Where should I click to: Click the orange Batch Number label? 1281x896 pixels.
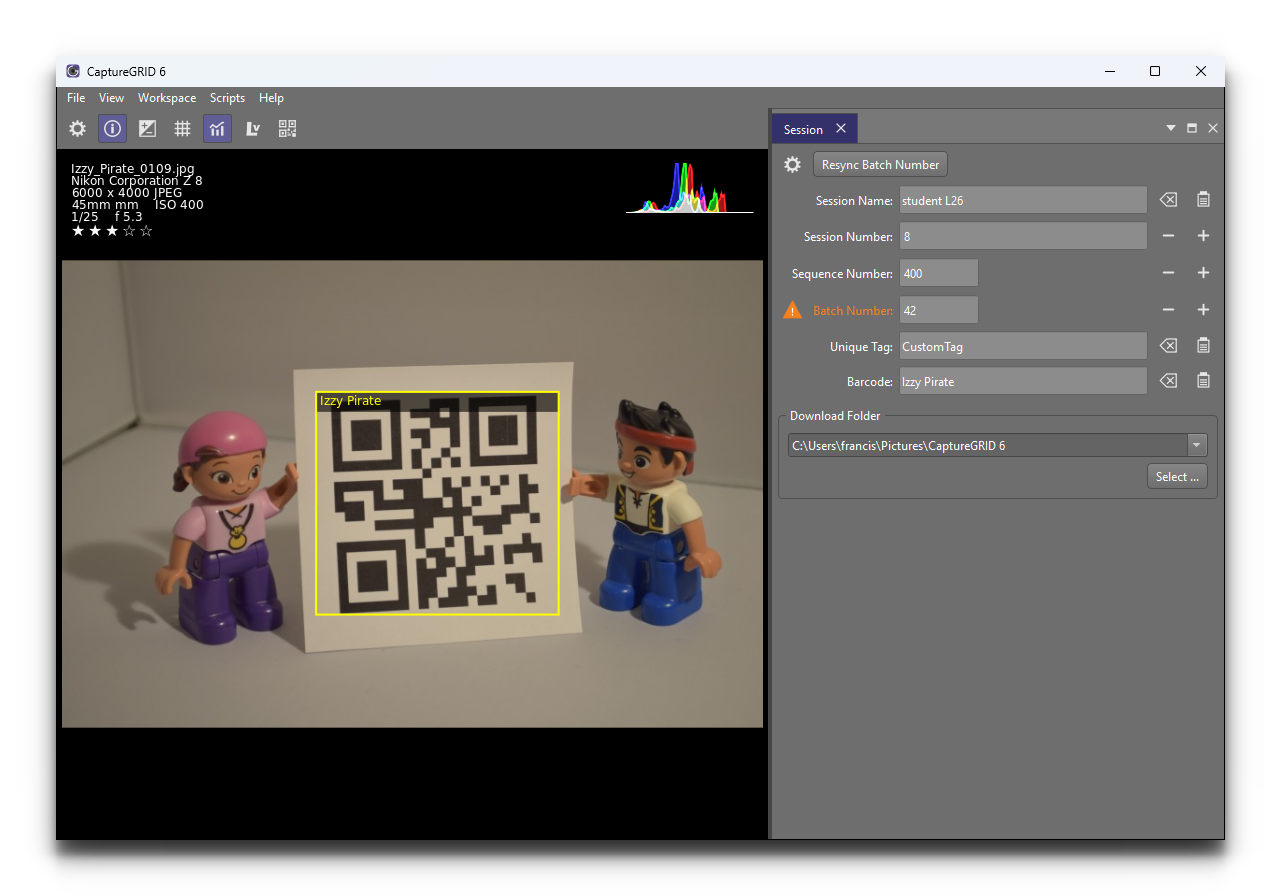pyautogui.click(x=853, y=310)
